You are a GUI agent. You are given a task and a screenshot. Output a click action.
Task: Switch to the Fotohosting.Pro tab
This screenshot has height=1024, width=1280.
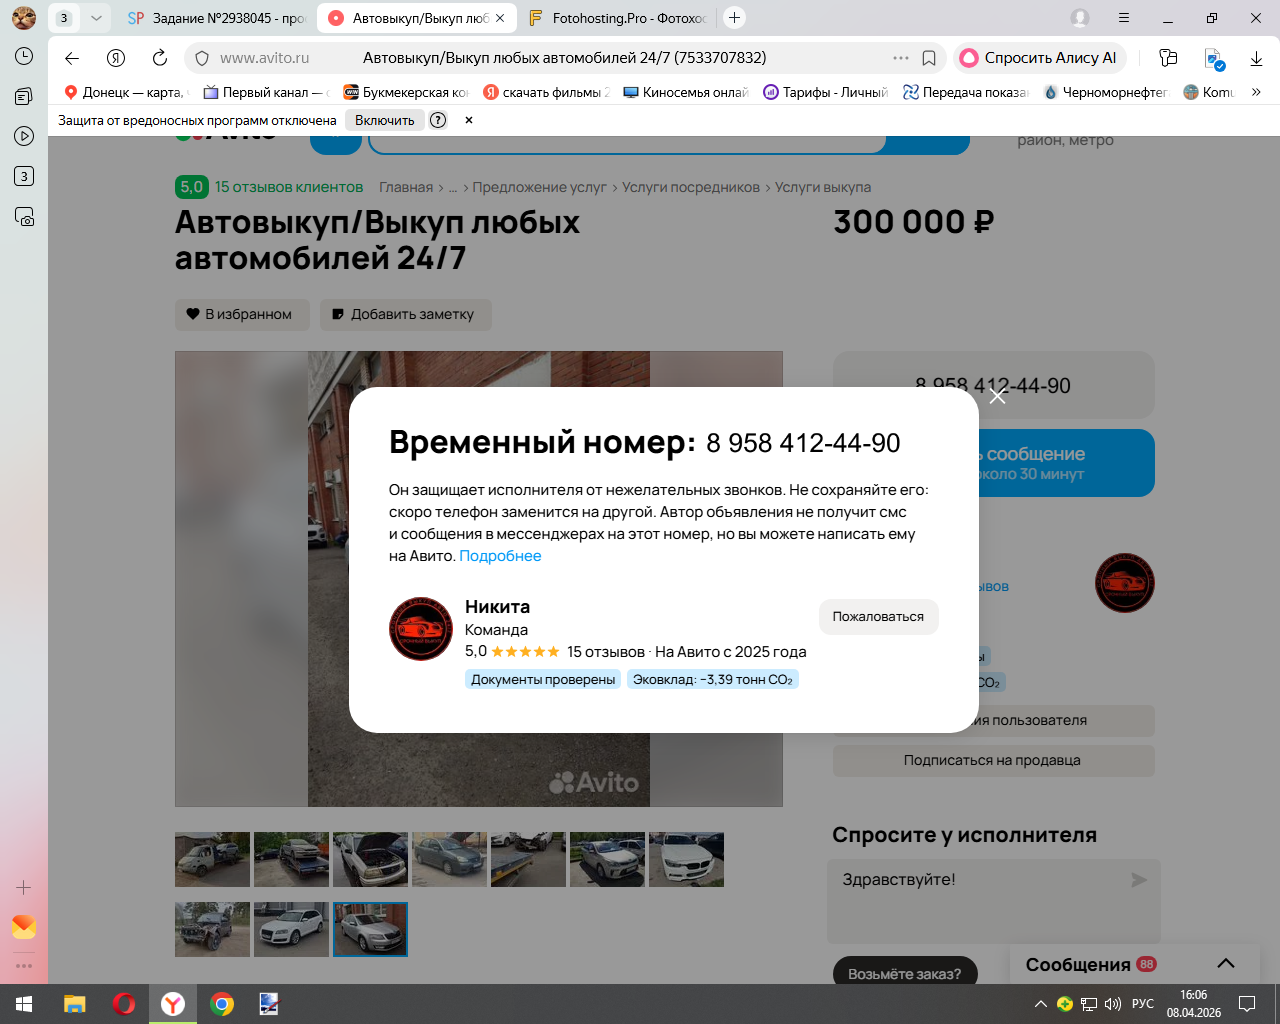click(x=617, y=18)
